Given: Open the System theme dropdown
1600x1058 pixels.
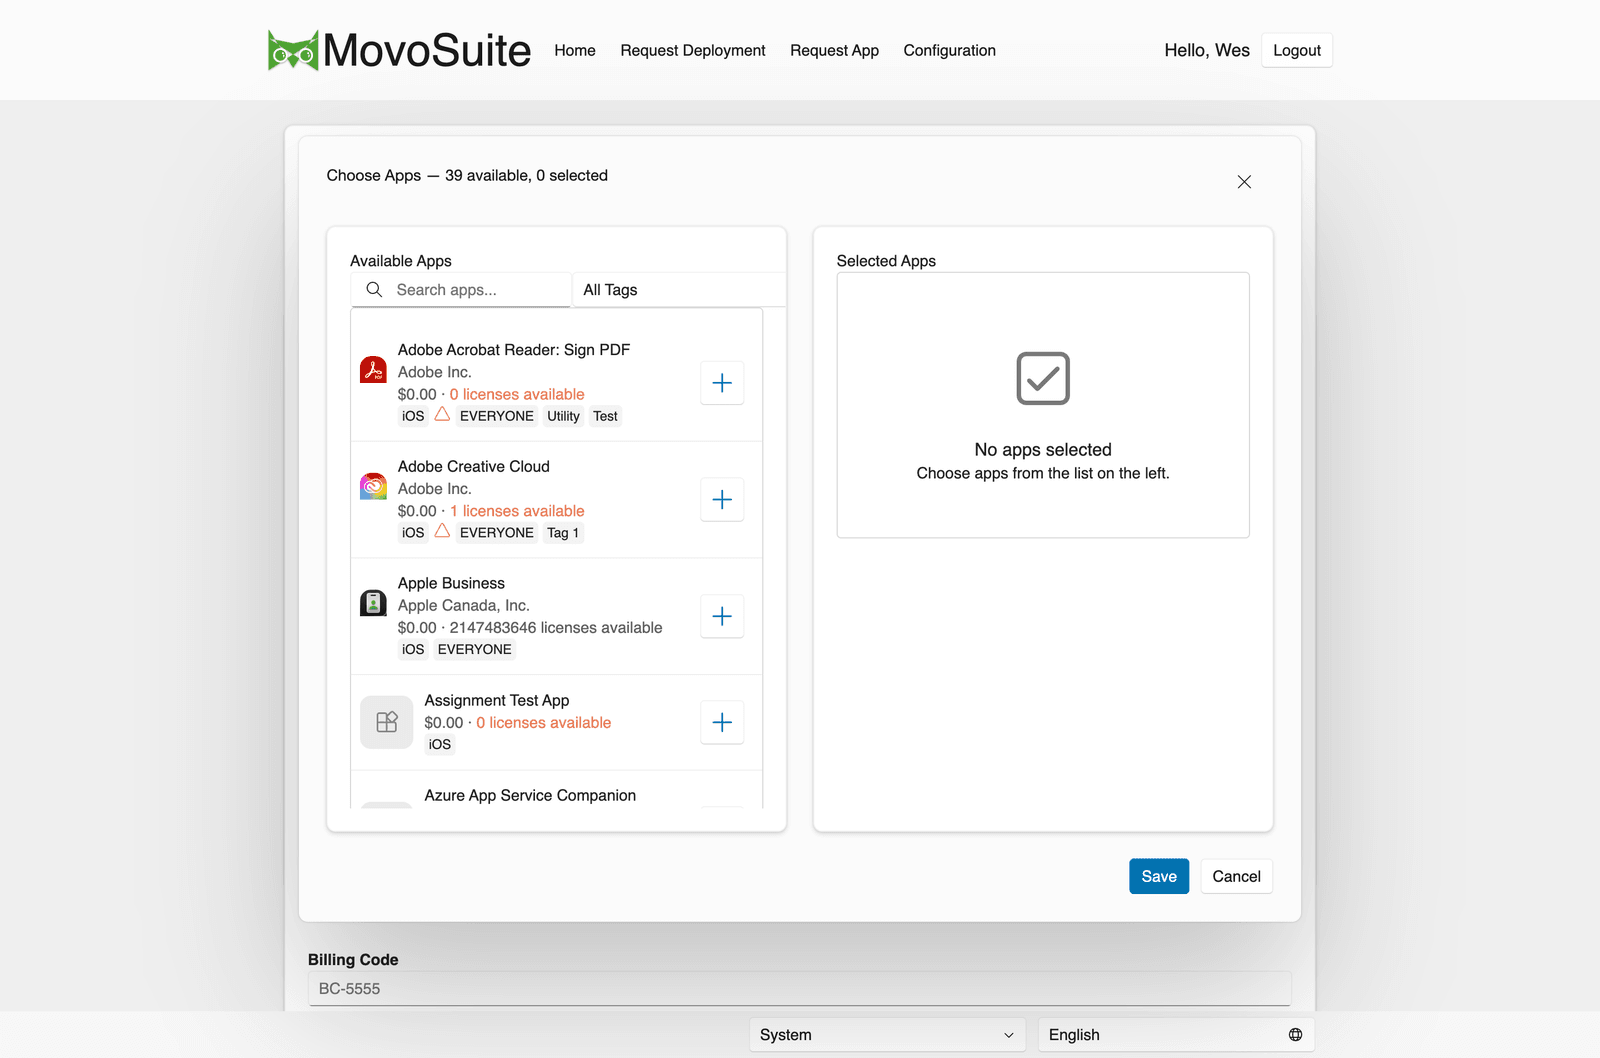Looking at the screenshot, I should coord(887,1035).
